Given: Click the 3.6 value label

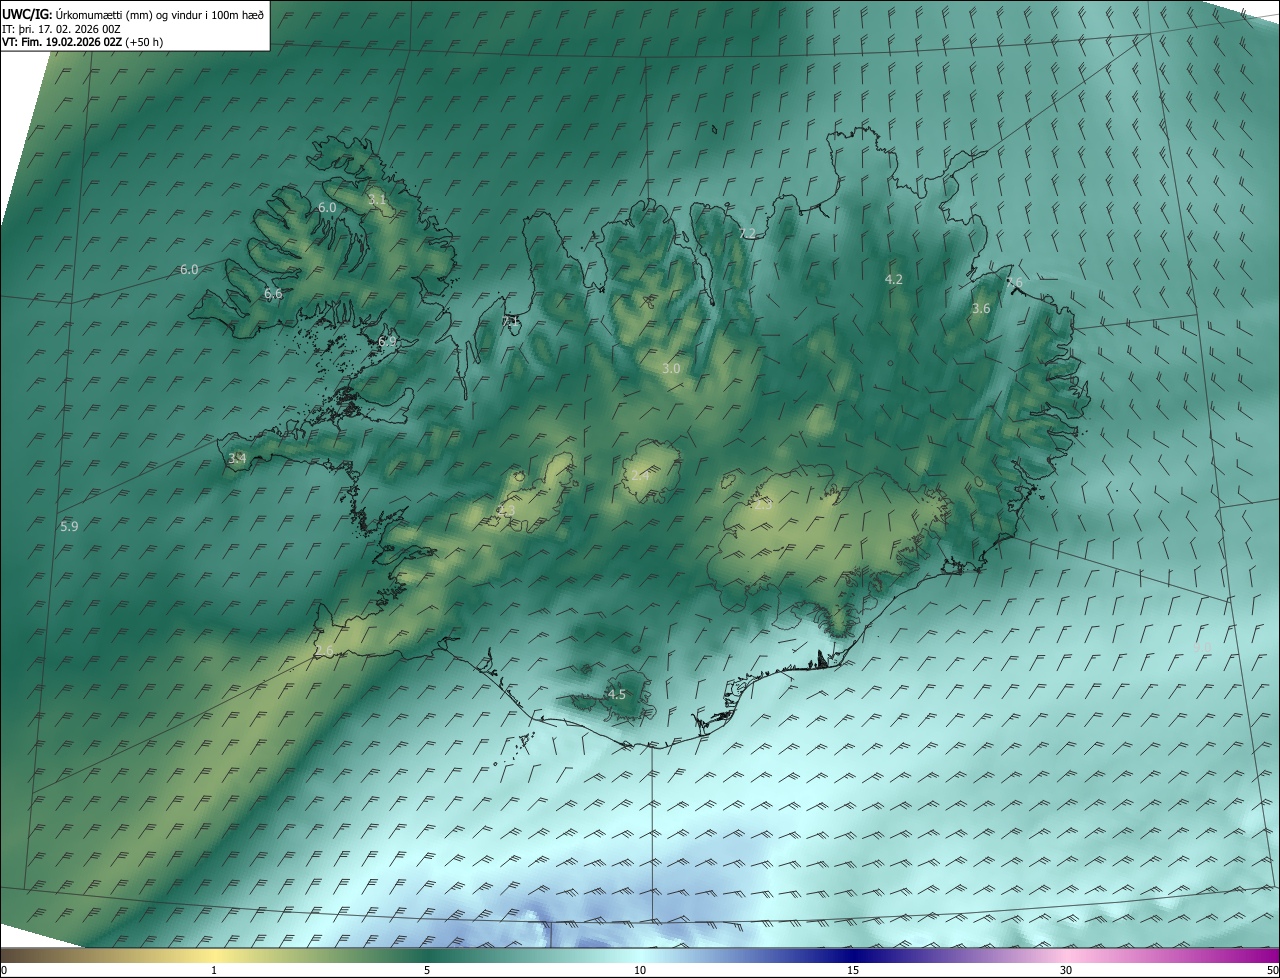Looking at the screenshot, I should coord(981,309).
